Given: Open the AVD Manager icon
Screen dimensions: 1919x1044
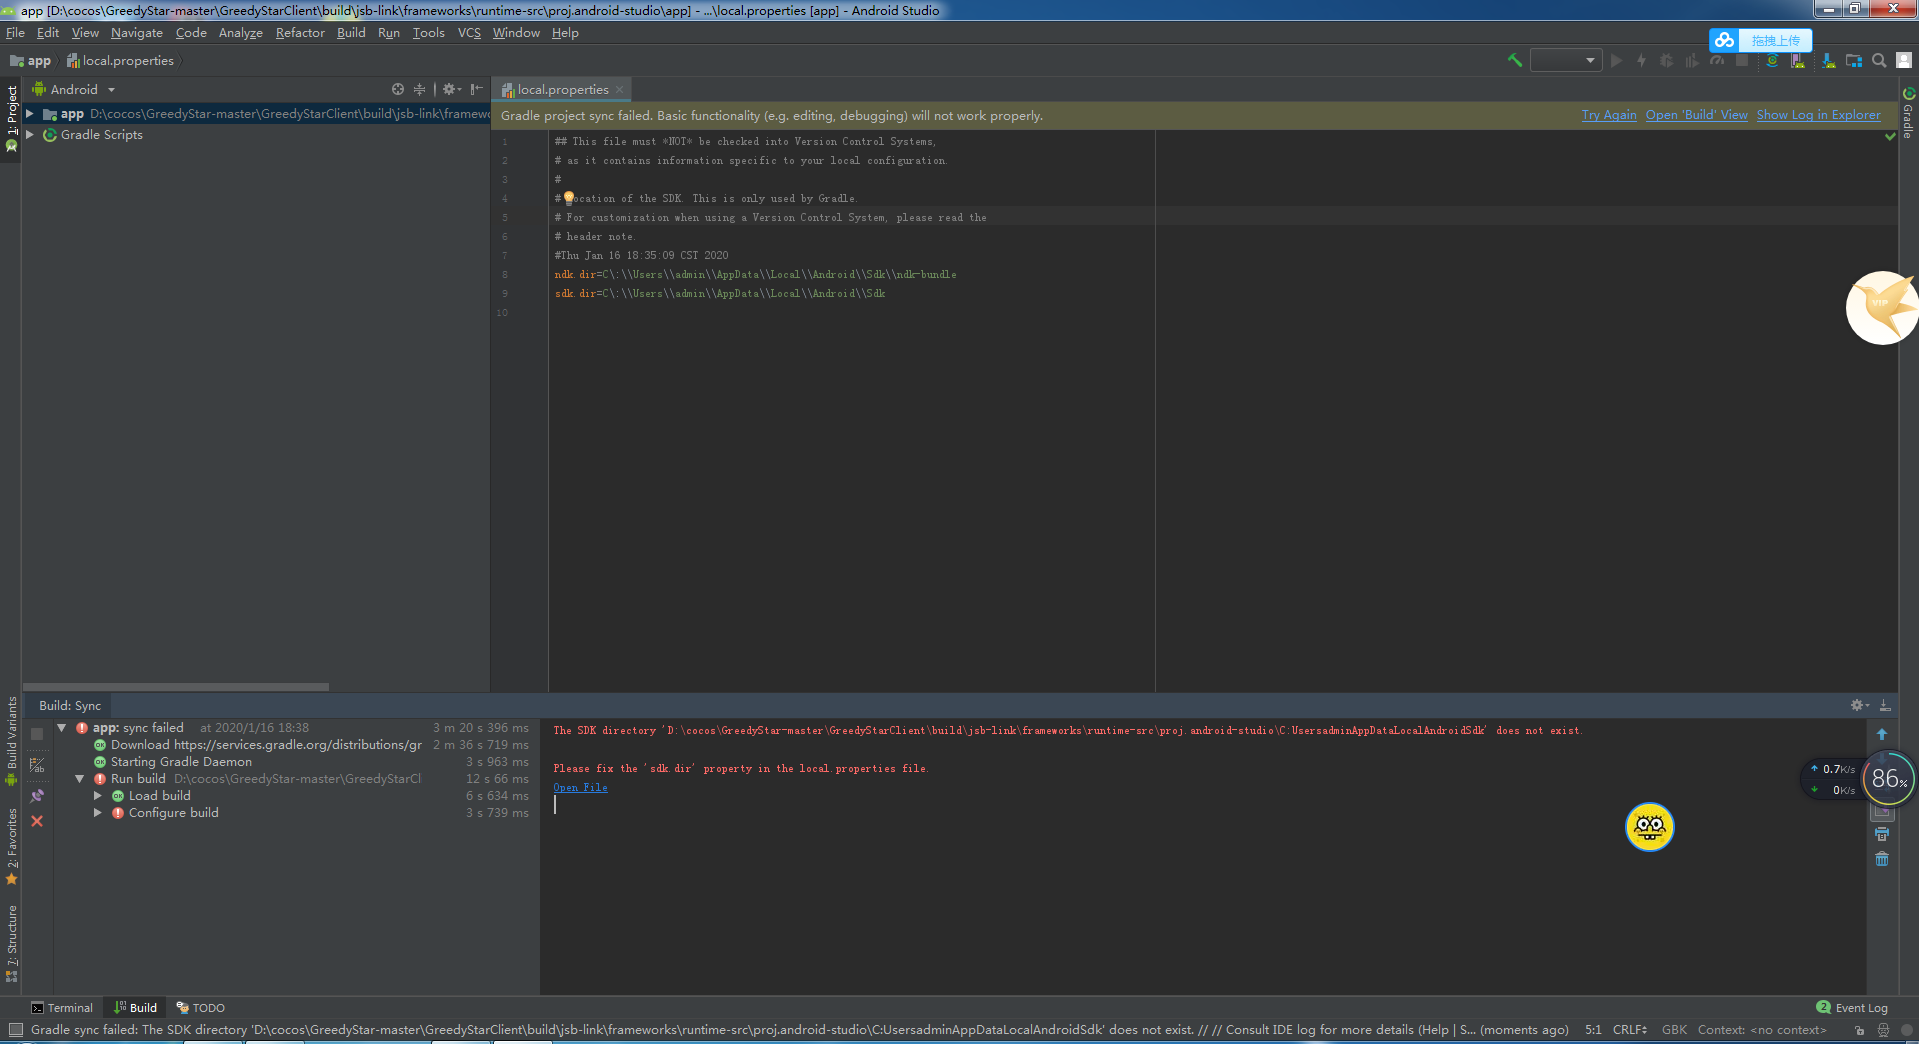Looking at the screenshot, I should click(1798, 61).
